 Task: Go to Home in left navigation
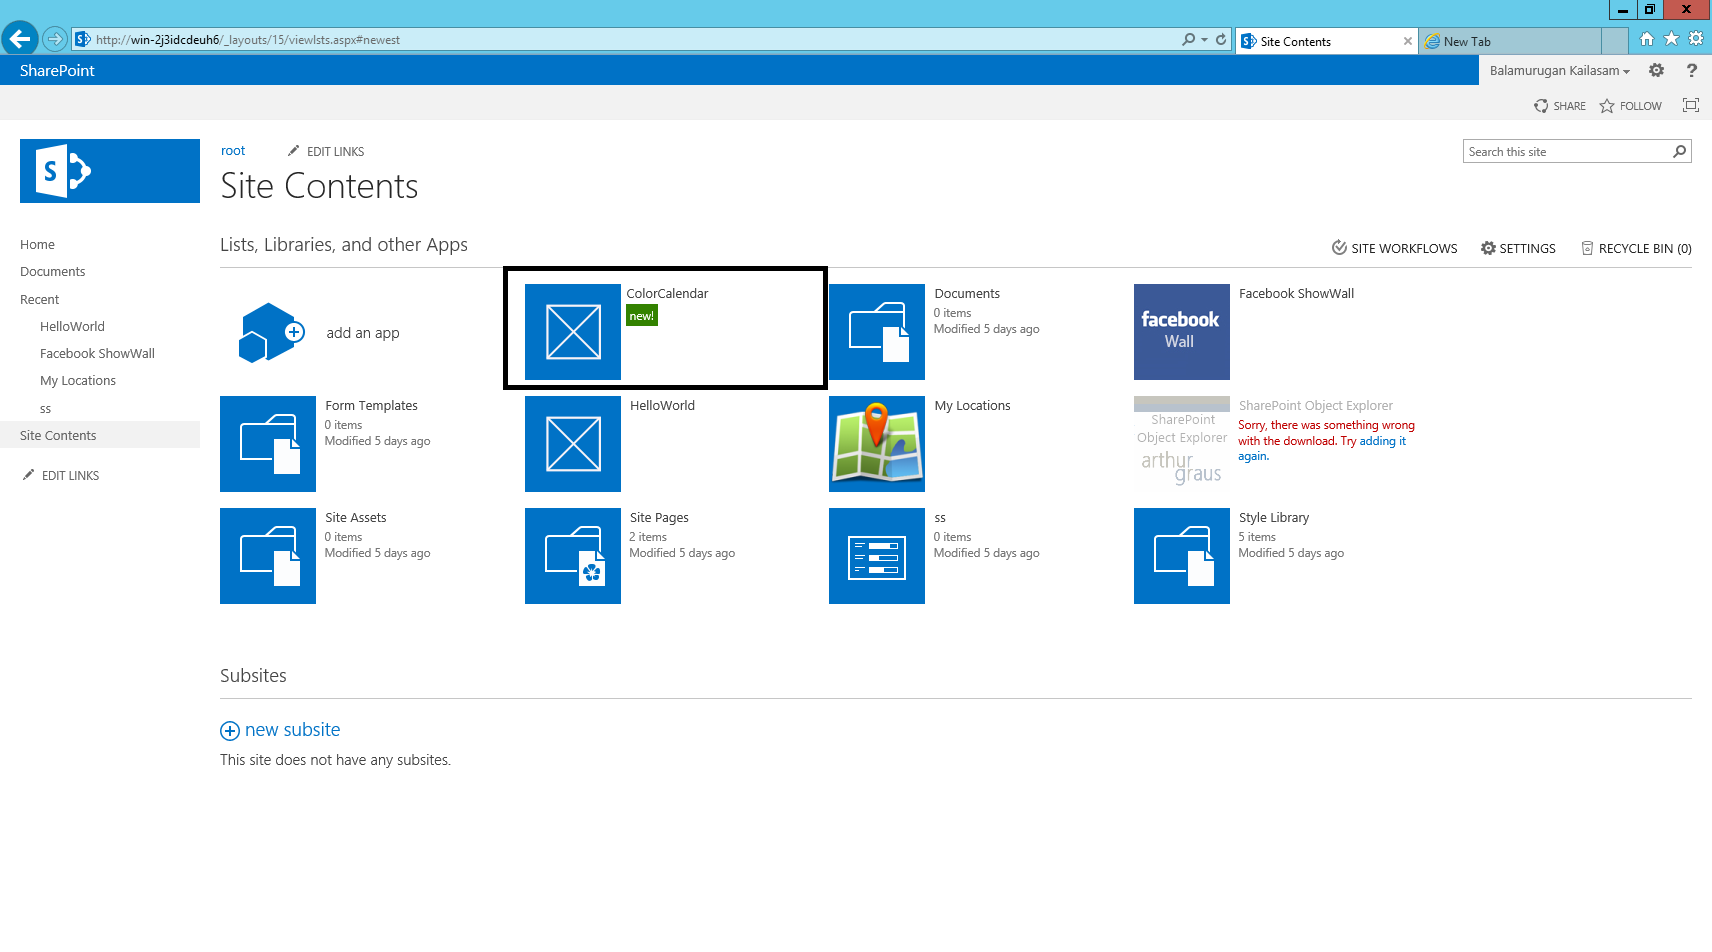pyautogui.click(x=37, y=244)
